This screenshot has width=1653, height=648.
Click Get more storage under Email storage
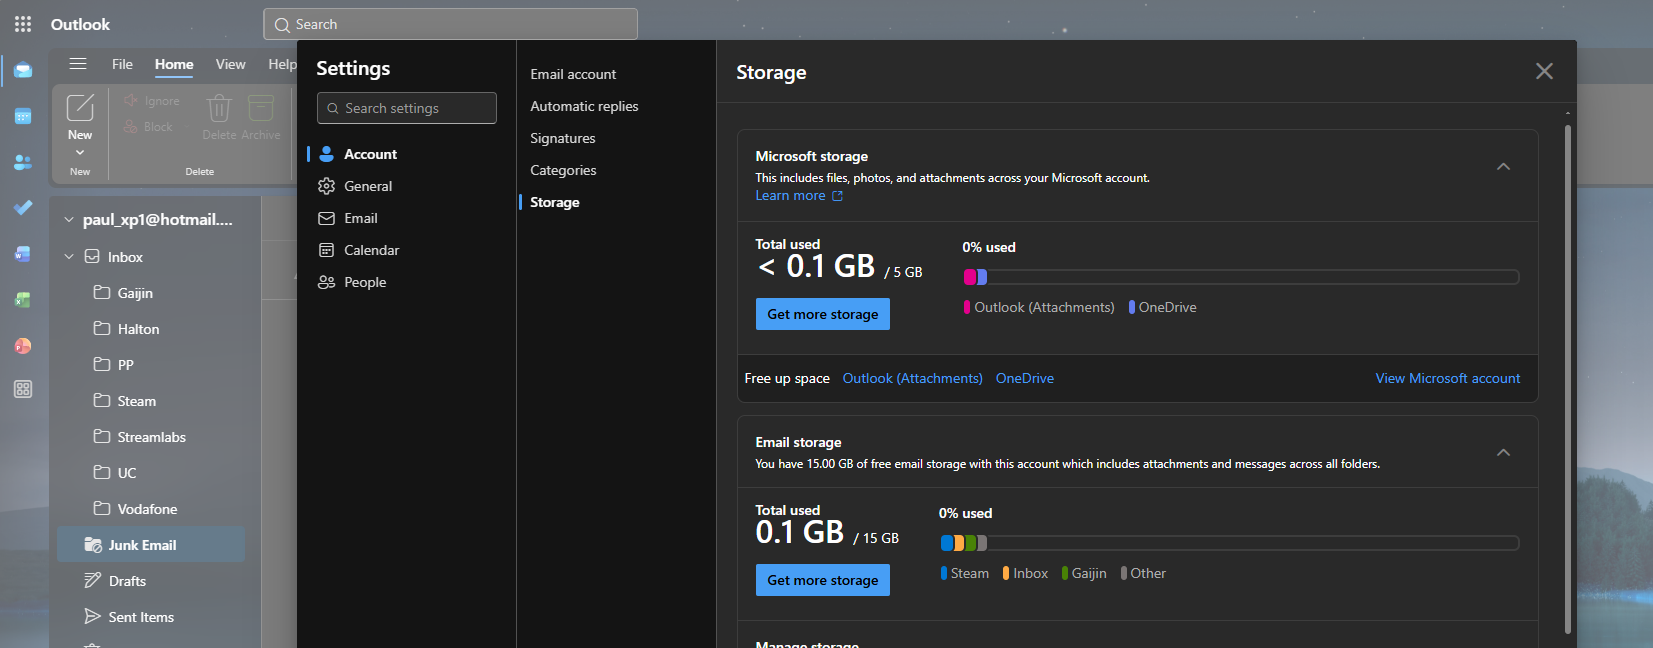(823, 580)
